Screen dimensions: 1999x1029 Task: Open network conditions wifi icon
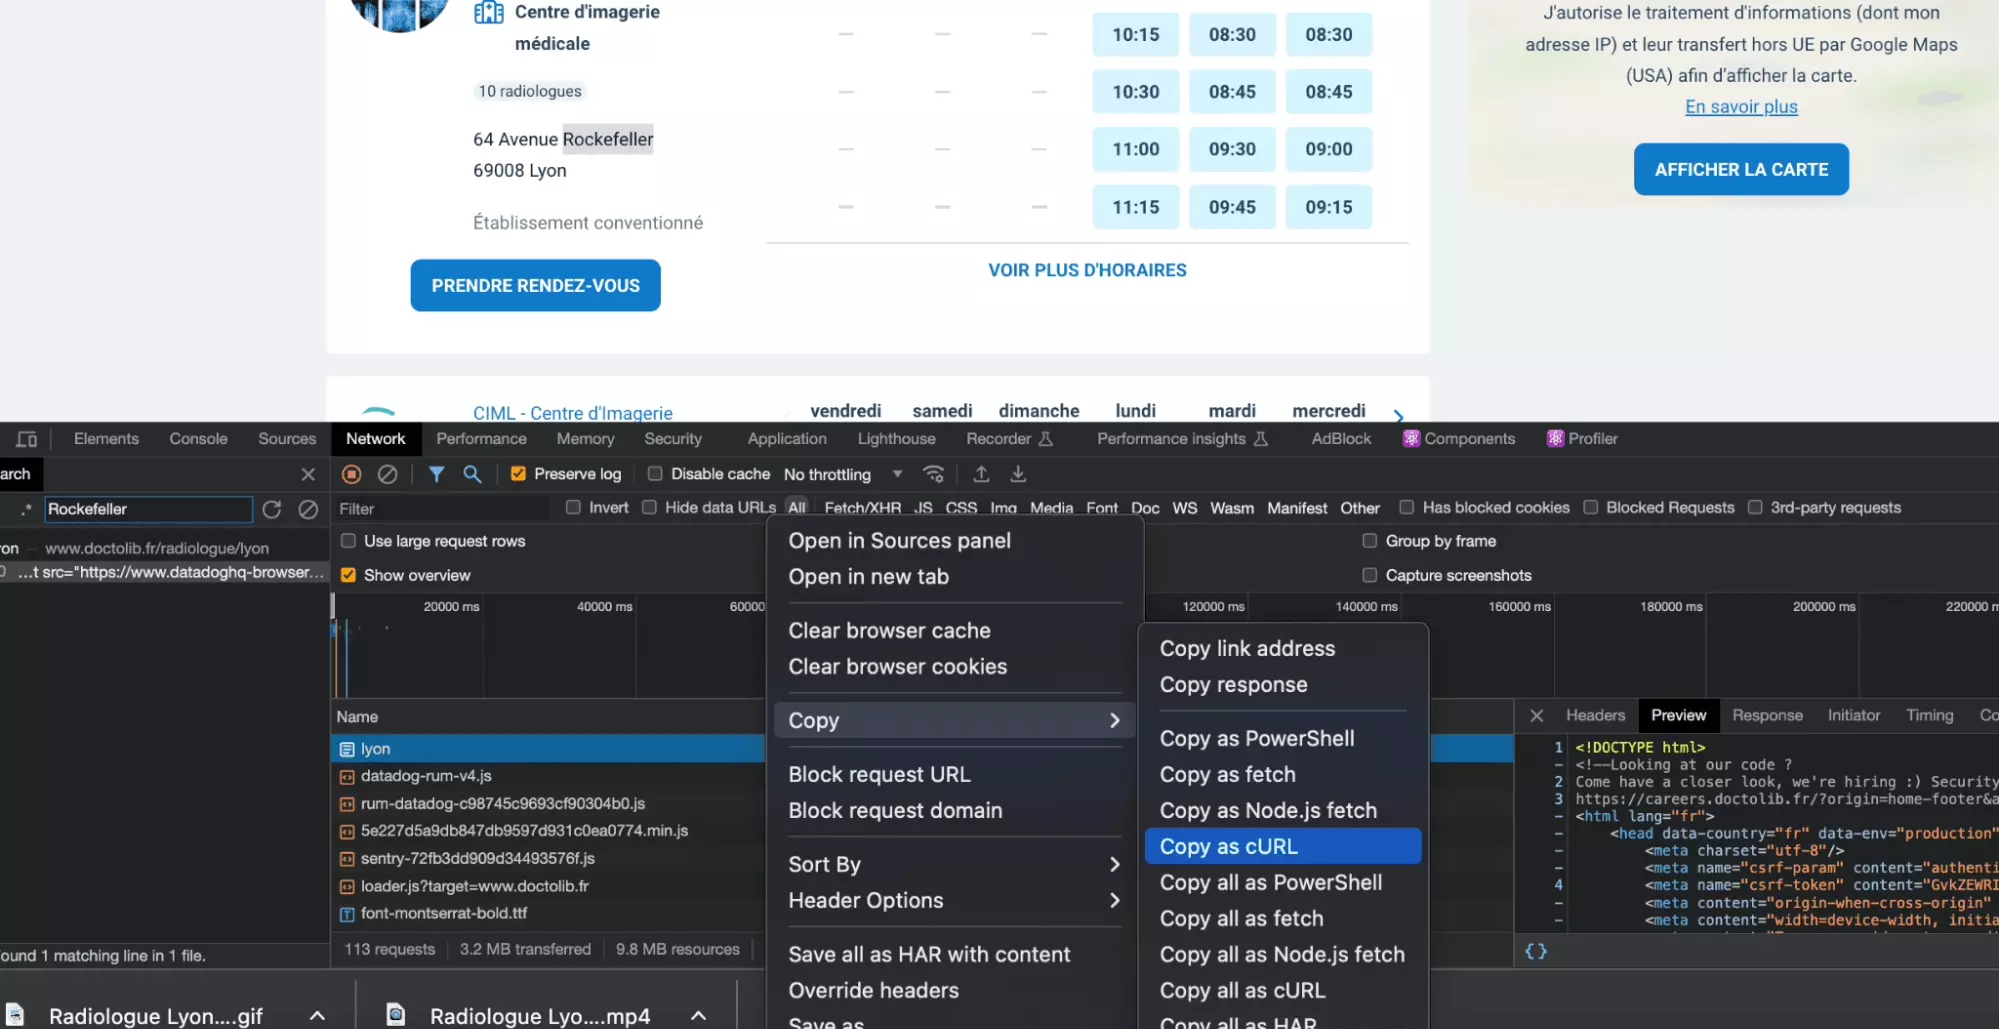point(933,474)
